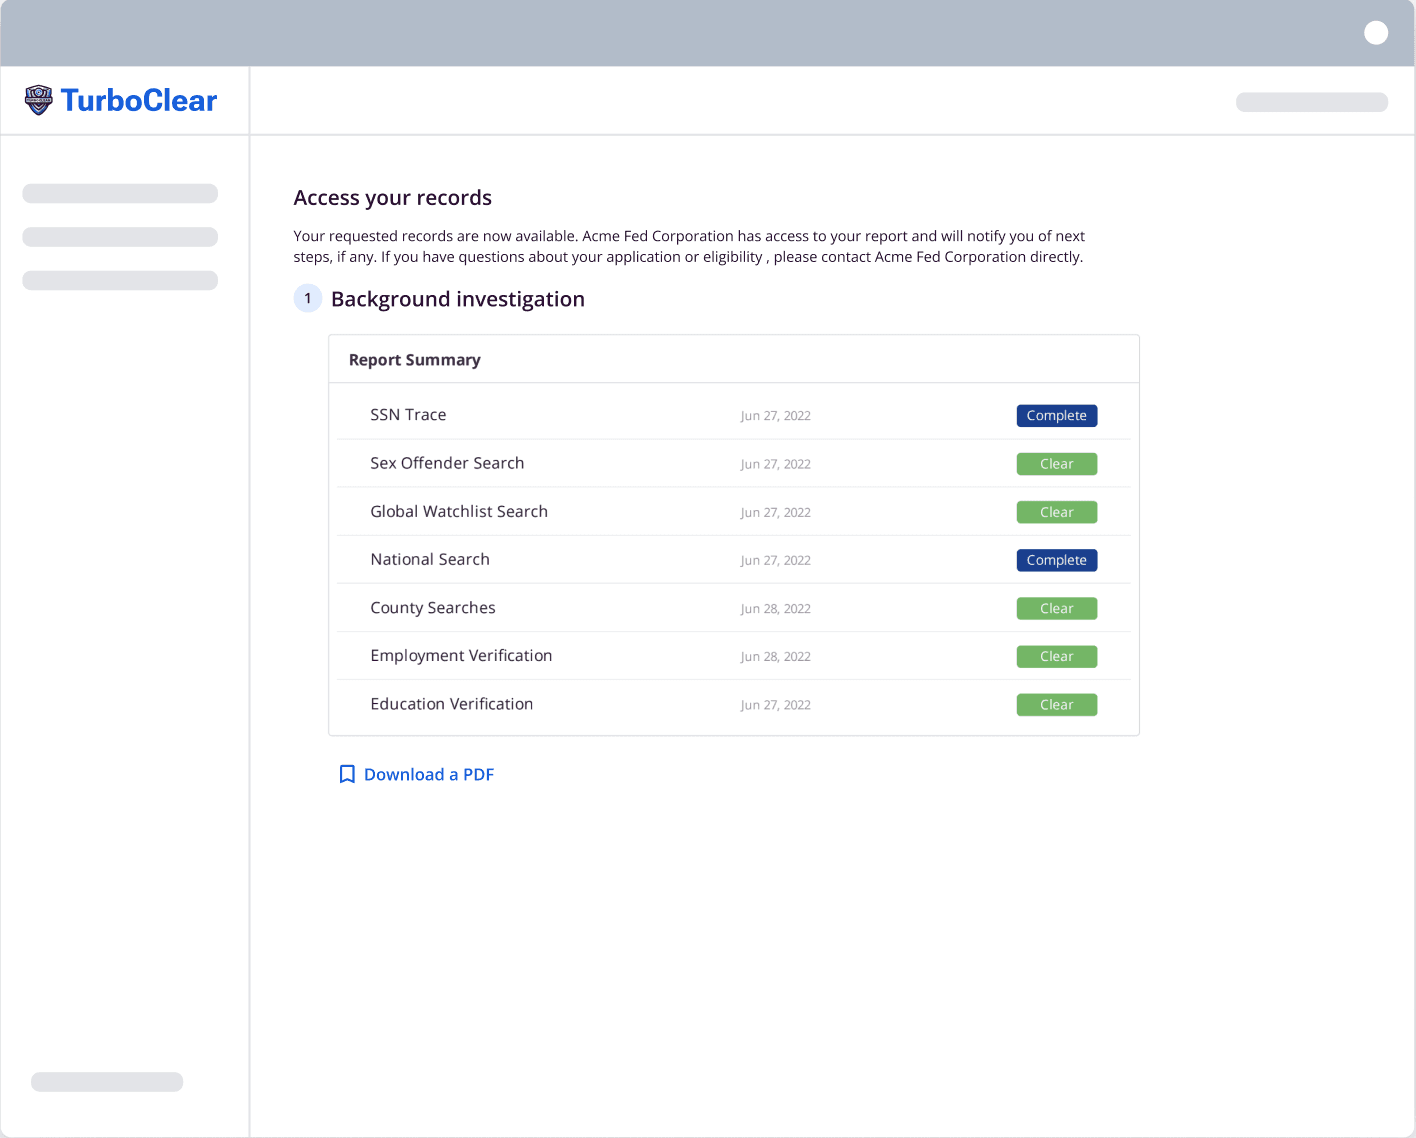Screen dimensions: 1416x1138
Task: Click the step number 1 circle badge
Action: 307,298
